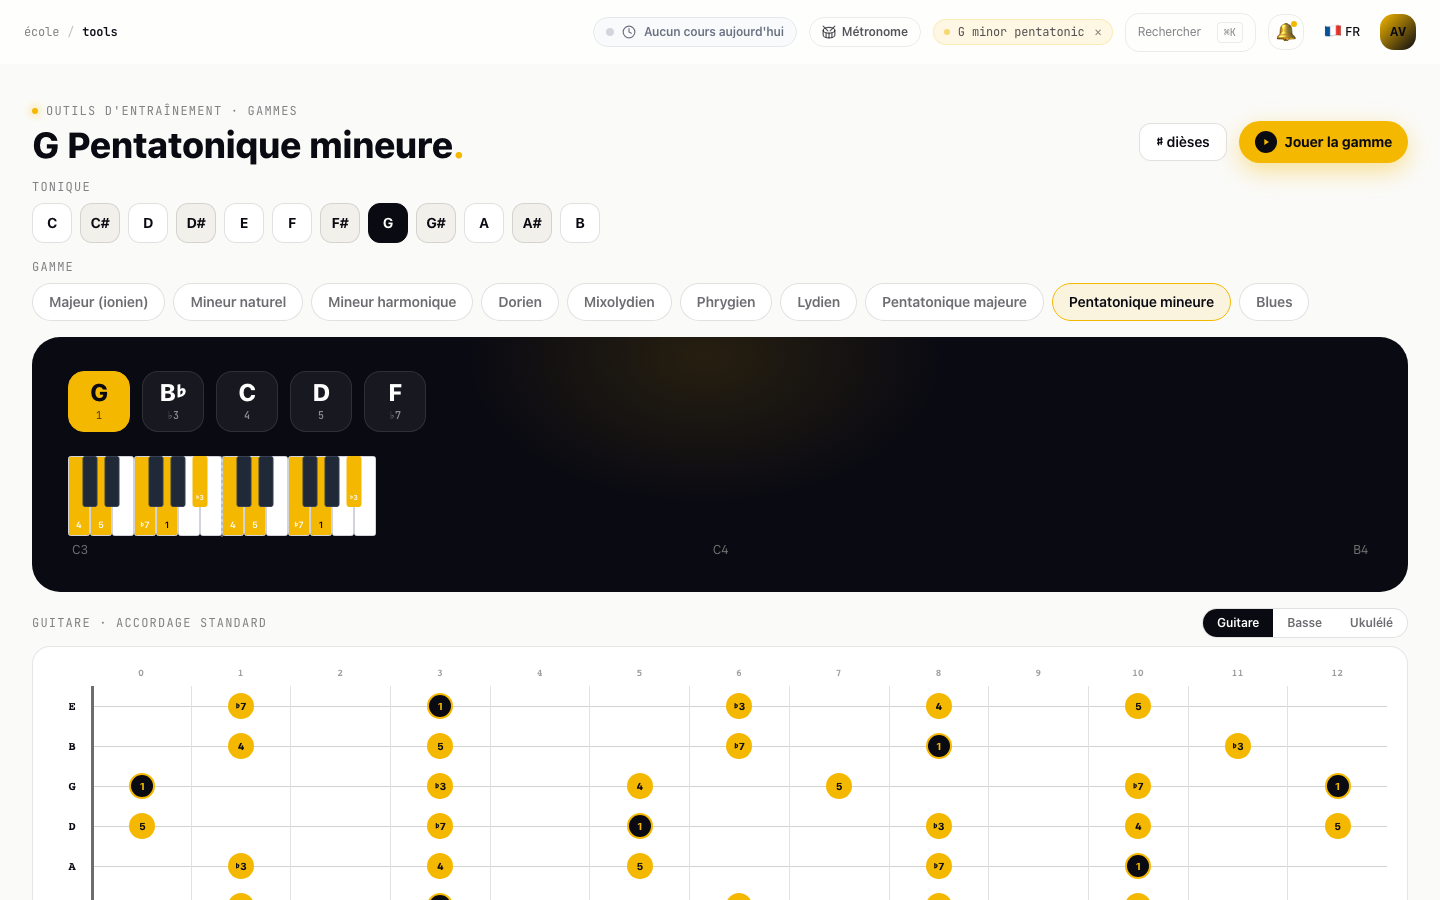Open the AV user avatar
1440x900 pixels.
click(1398, 32)
